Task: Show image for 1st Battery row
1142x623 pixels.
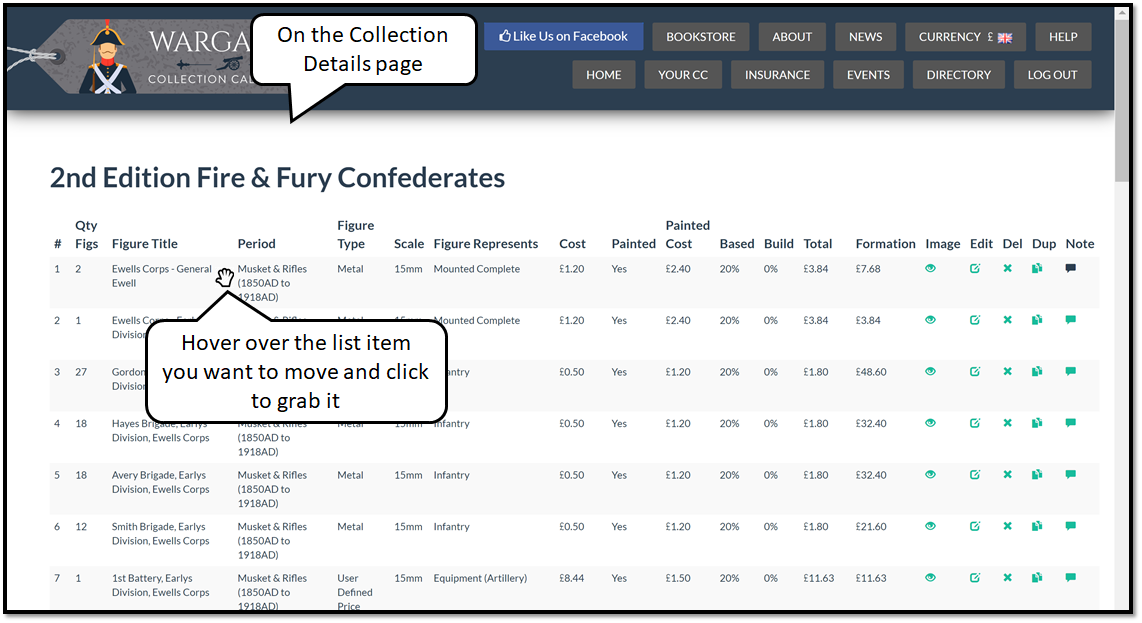Action: (930, 578)
